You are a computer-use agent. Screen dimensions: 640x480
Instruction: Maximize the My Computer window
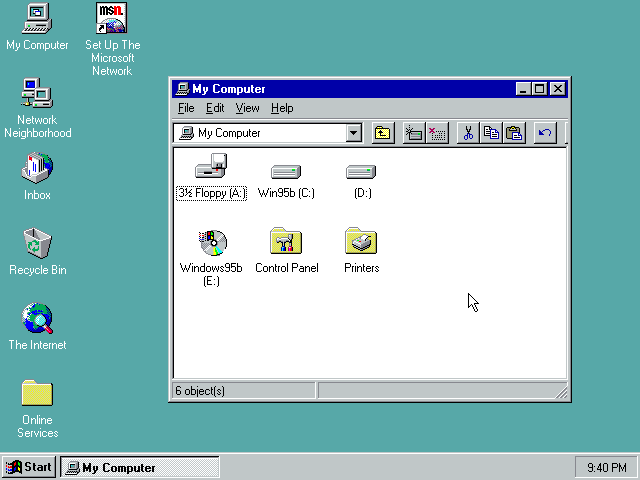click(539, 89)
